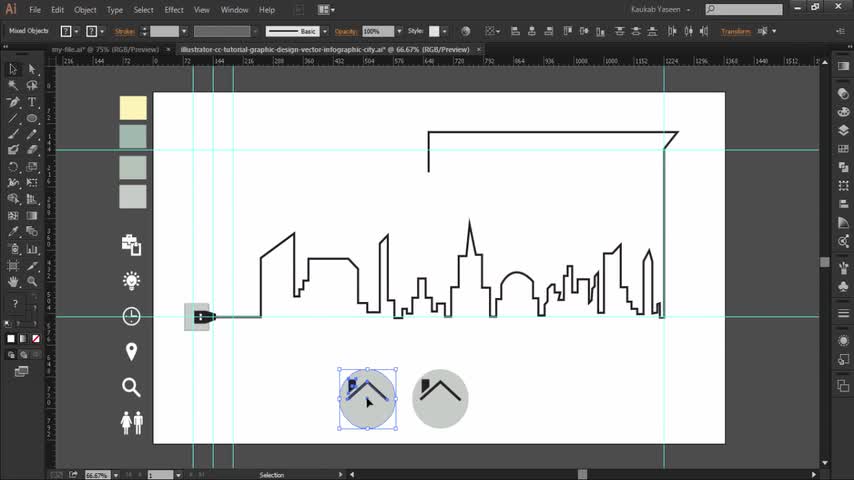854x480 pixels.
Task: Pick the Hand tool
Action: 13,282
